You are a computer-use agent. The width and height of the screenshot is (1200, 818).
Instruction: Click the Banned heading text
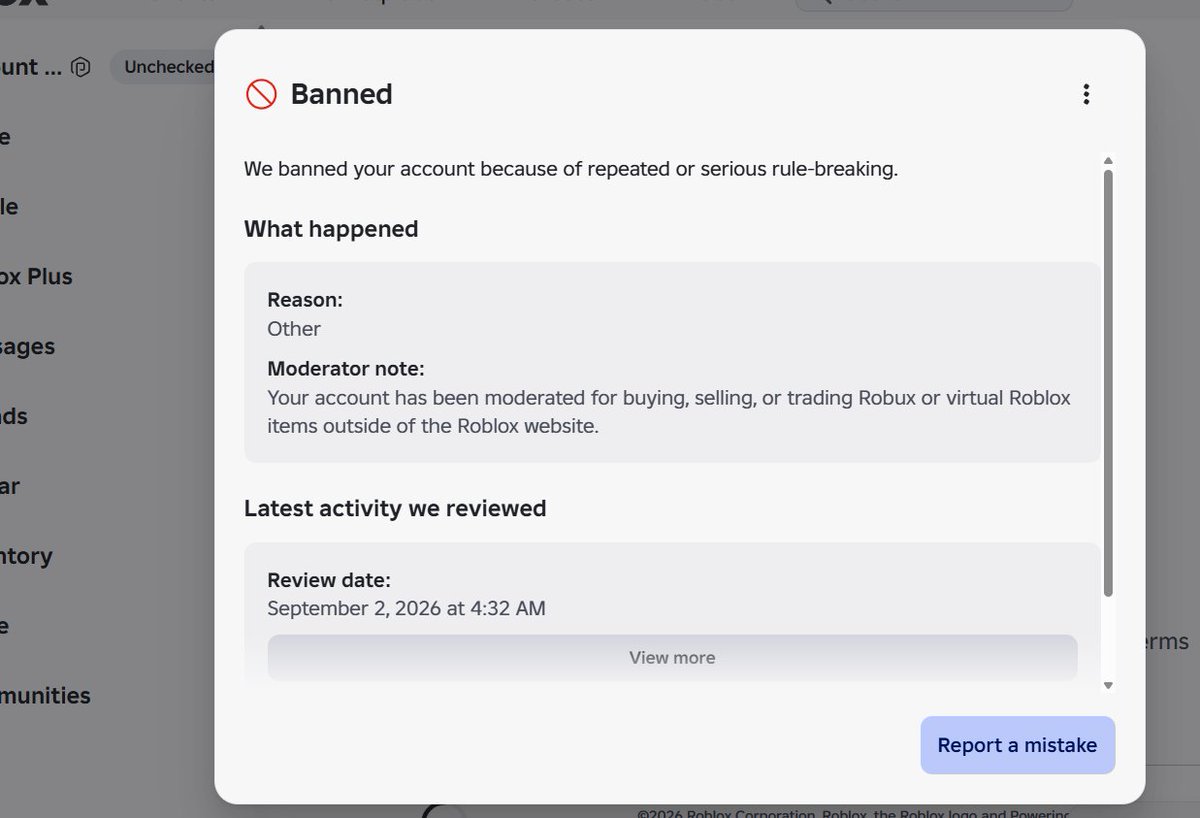tap(341, 94)
